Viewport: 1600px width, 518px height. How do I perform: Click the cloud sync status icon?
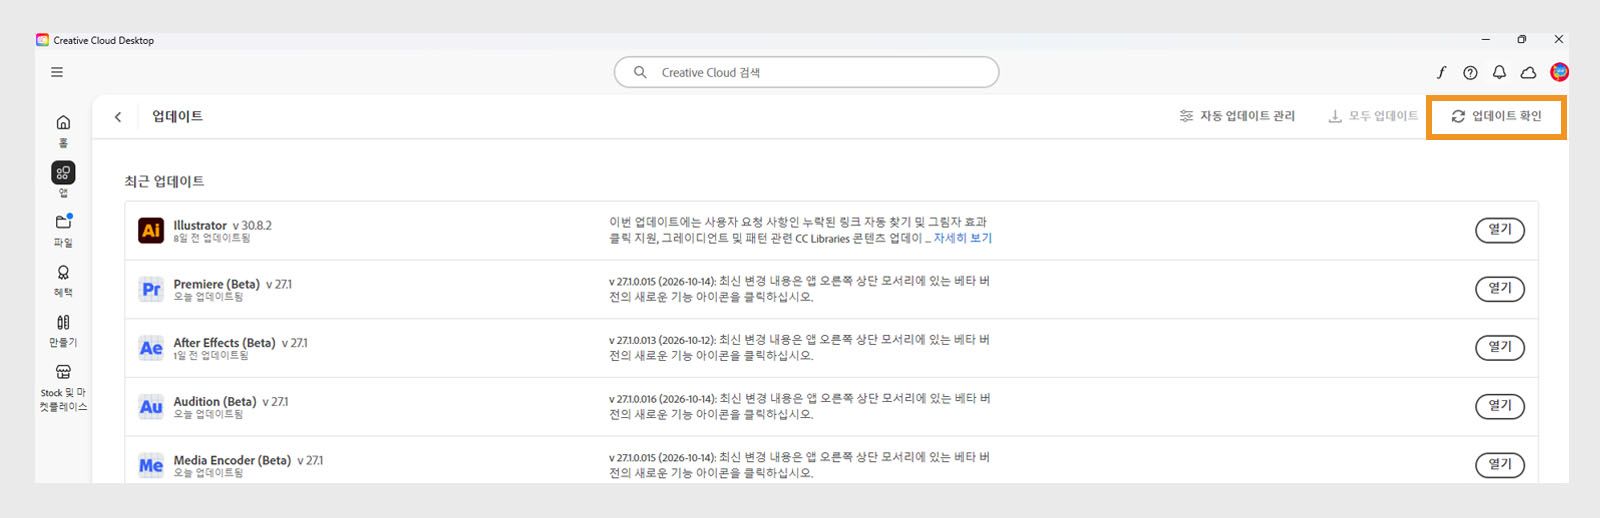point(1528,72)
